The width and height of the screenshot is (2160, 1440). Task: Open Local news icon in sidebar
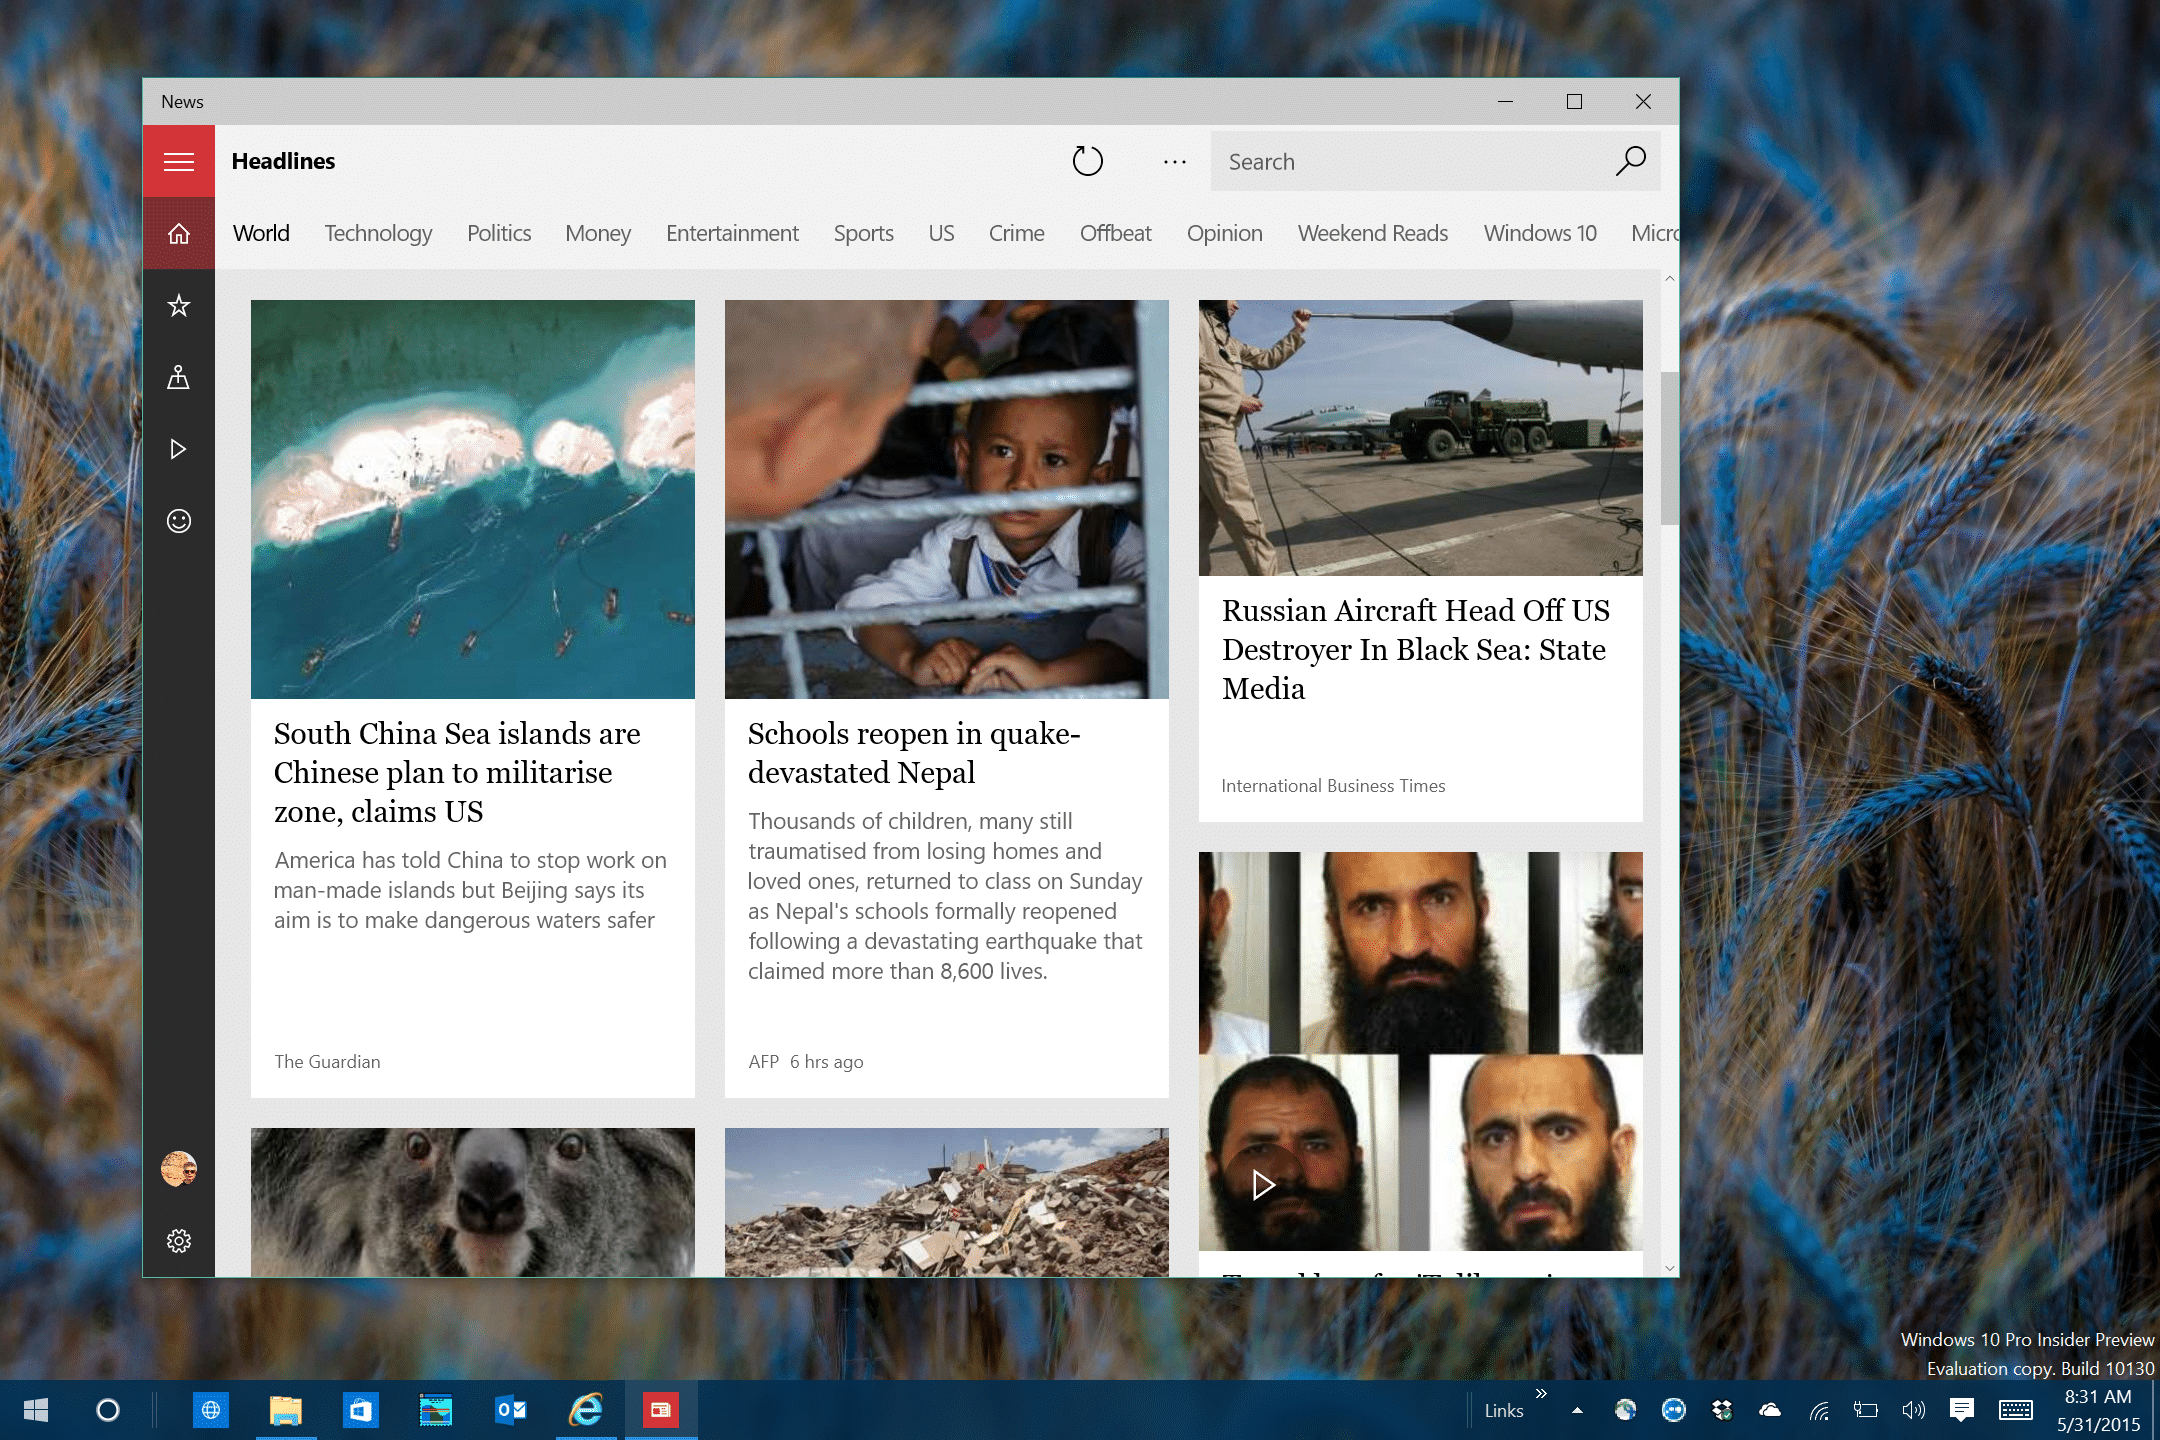coord(179,377)
